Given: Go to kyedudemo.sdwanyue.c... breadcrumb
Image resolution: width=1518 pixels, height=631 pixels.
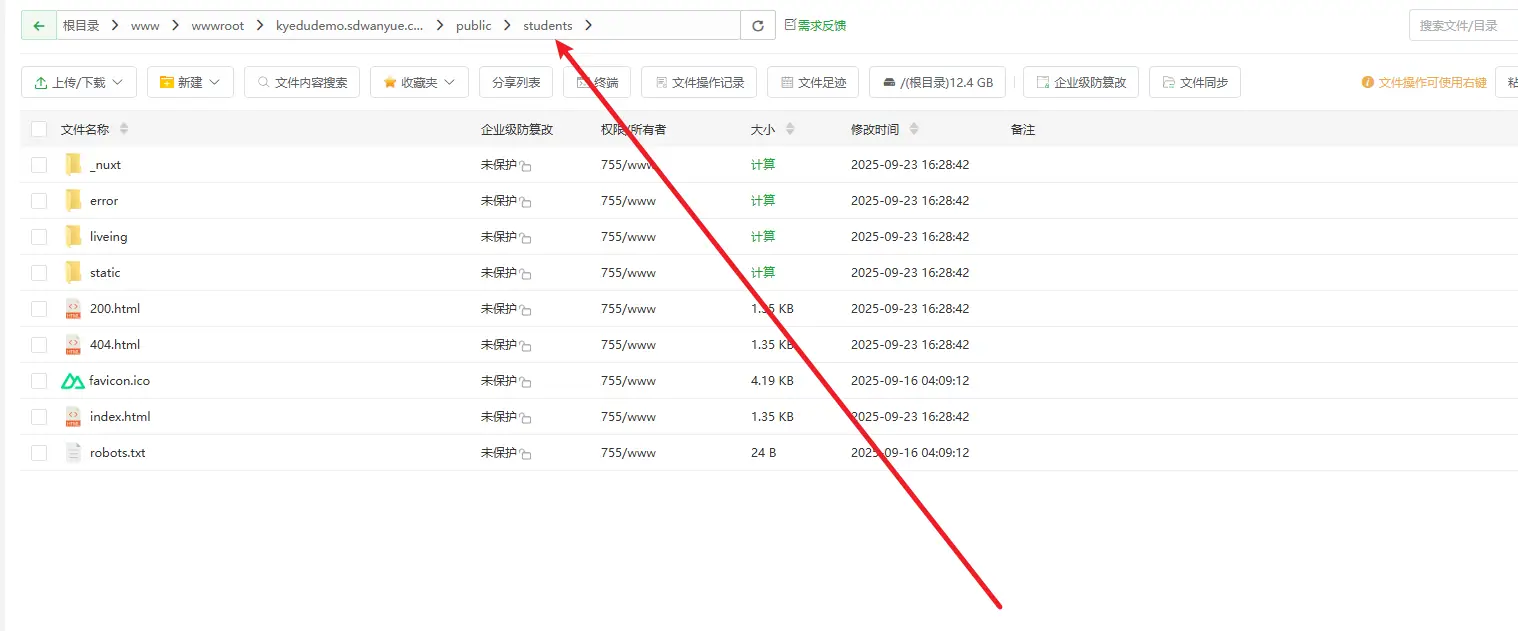Looking at the screenshot, I should [x=350, y=26].
